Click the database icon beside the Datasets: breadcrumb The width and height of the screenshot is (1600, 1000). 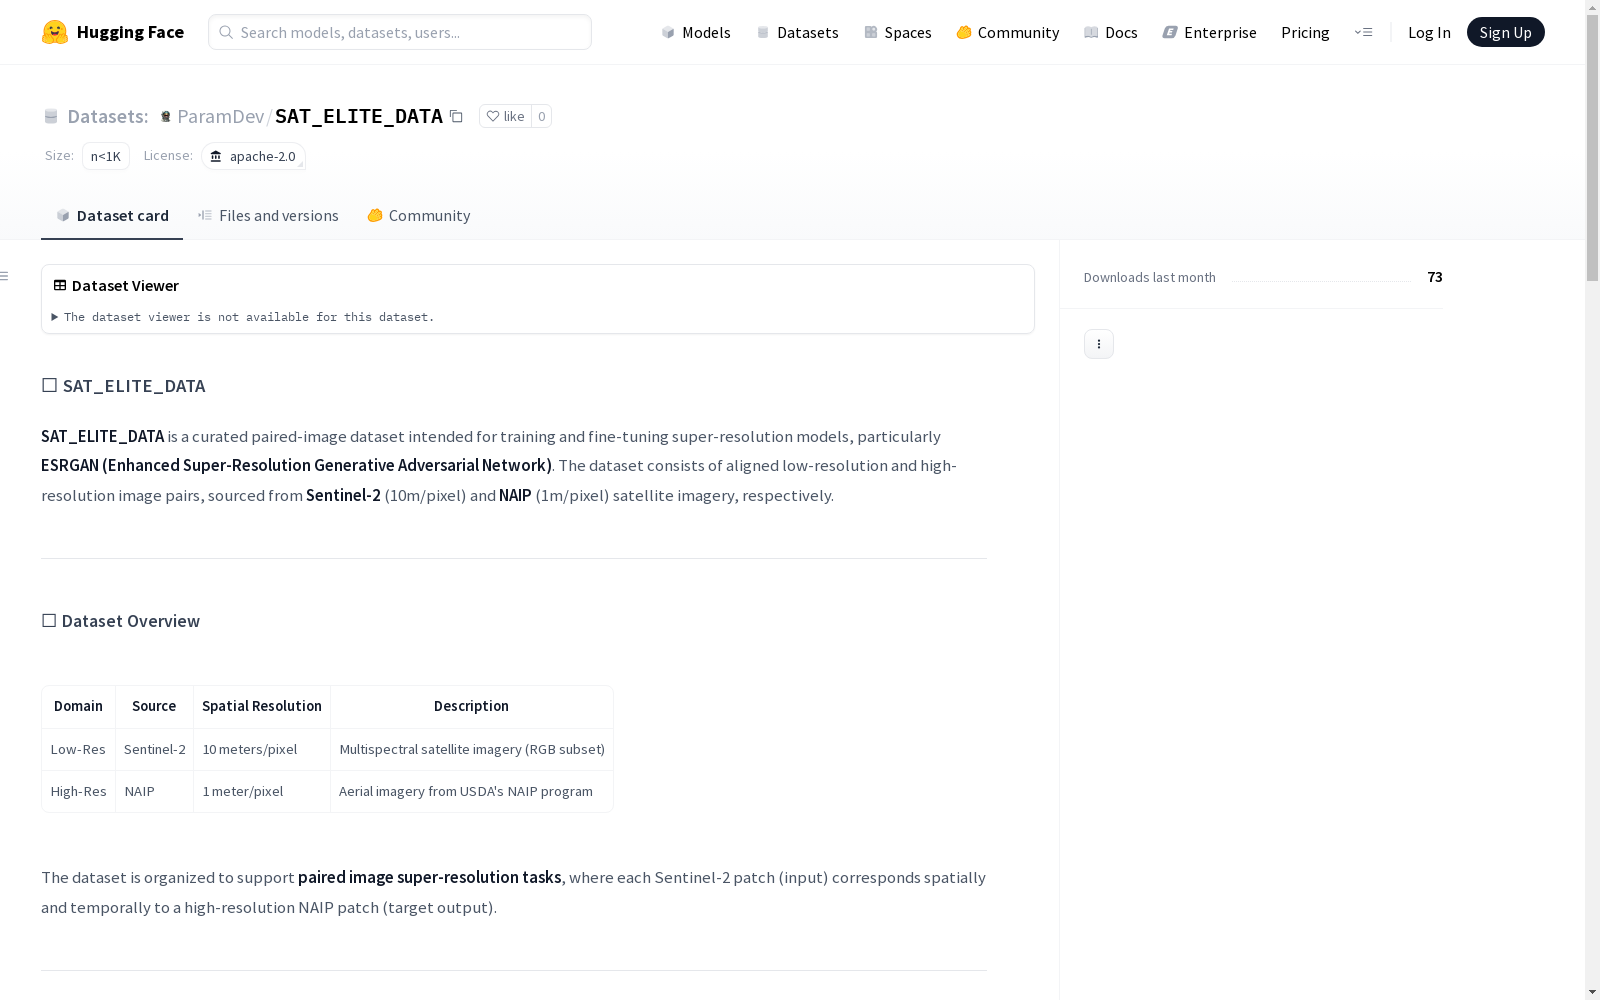click(51, 116)
